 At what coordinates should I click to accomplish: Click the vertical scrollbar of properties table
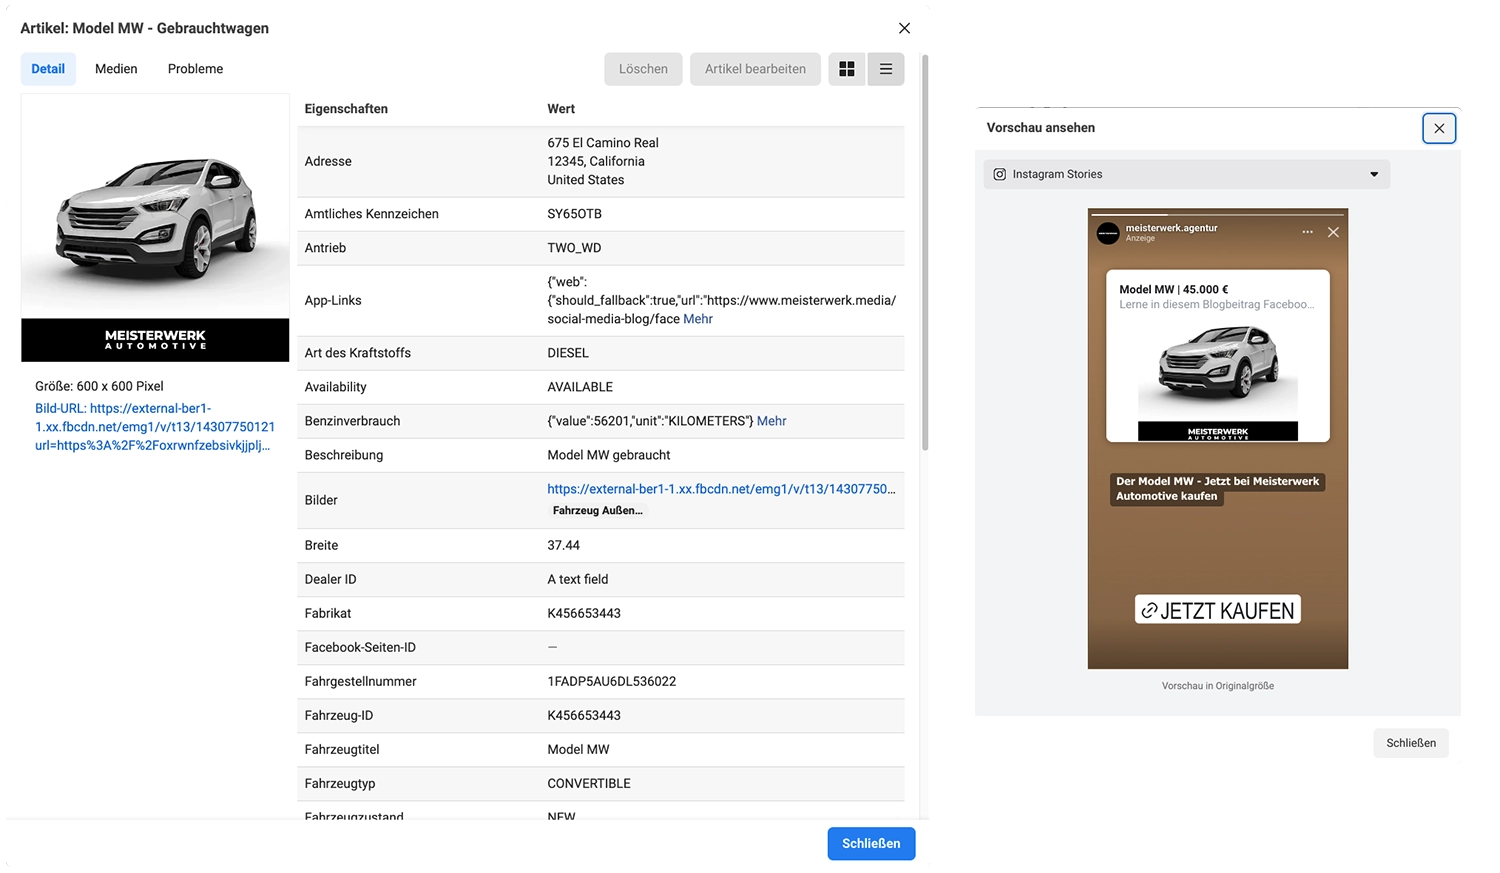925,250
